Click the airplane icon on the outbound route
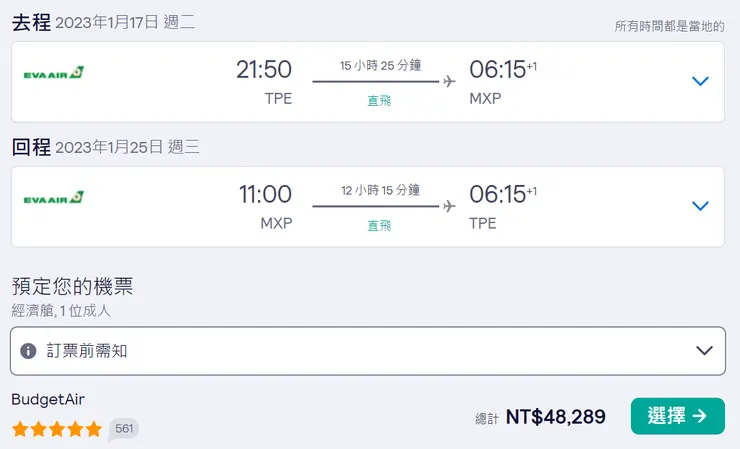 pos(449,82)
